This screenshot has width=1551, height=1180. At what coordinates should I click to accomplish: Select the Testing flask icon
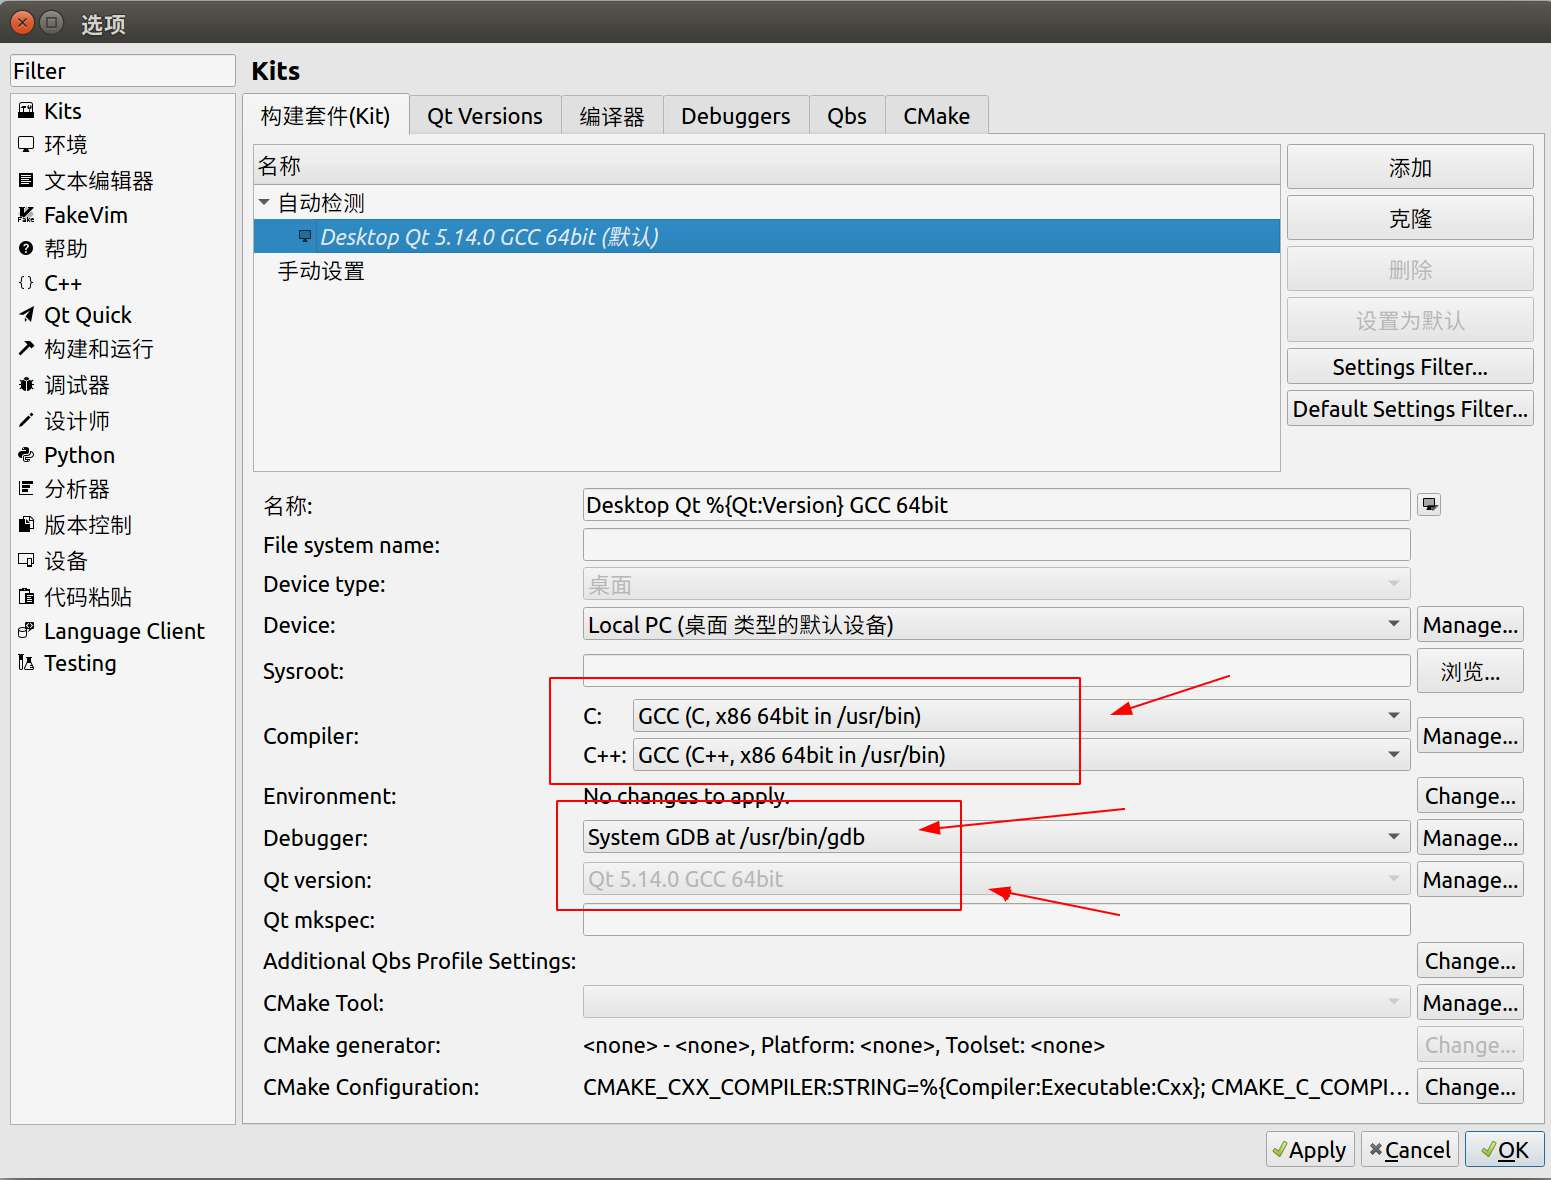coord(26,663)
